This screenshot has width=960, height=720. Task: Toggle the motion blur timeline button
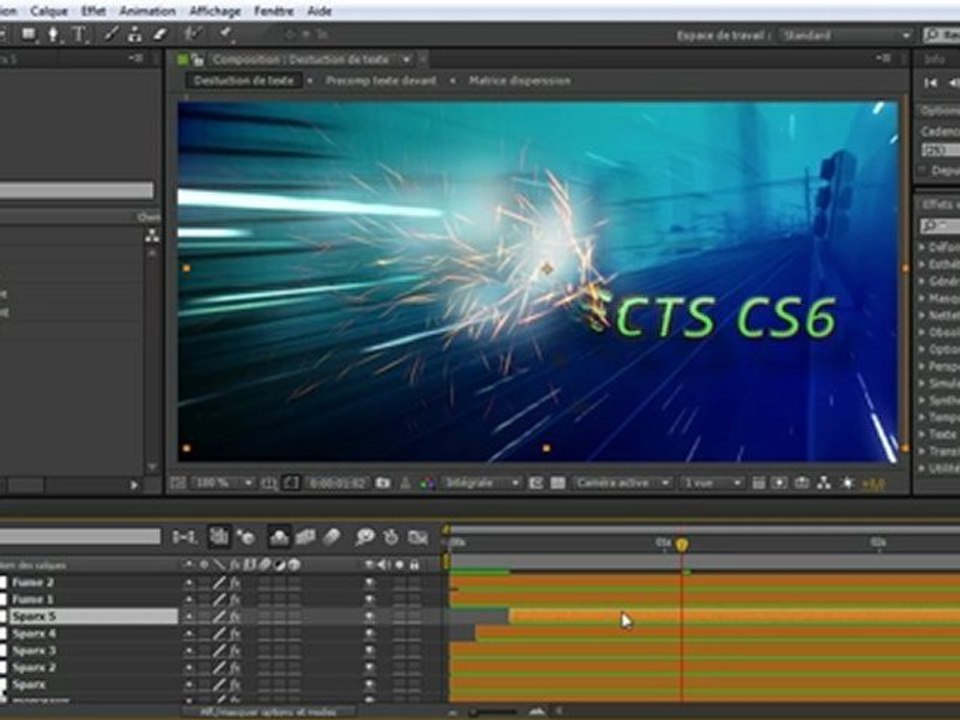(x=331, y=538)
